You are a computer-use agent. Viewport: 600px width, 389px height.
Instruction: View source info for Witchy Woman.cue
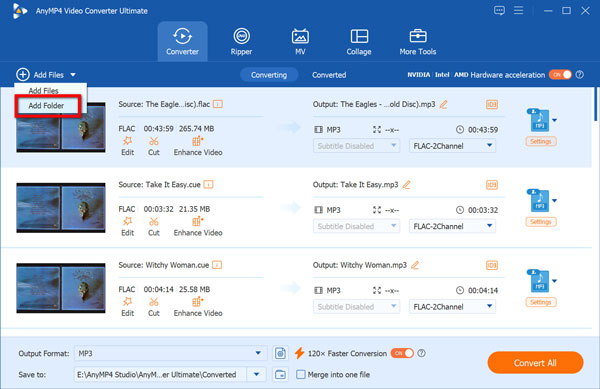217,265
